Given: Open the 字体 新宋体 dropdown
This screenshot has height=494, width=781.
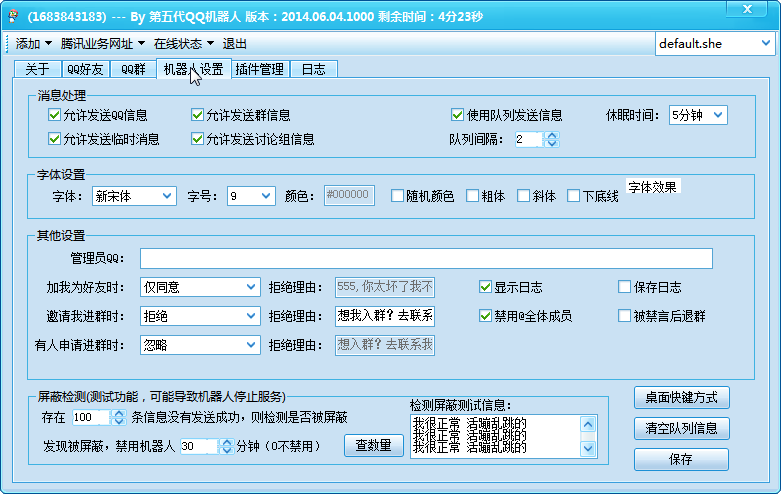Looking at the screenshot, I should point(134,196).
